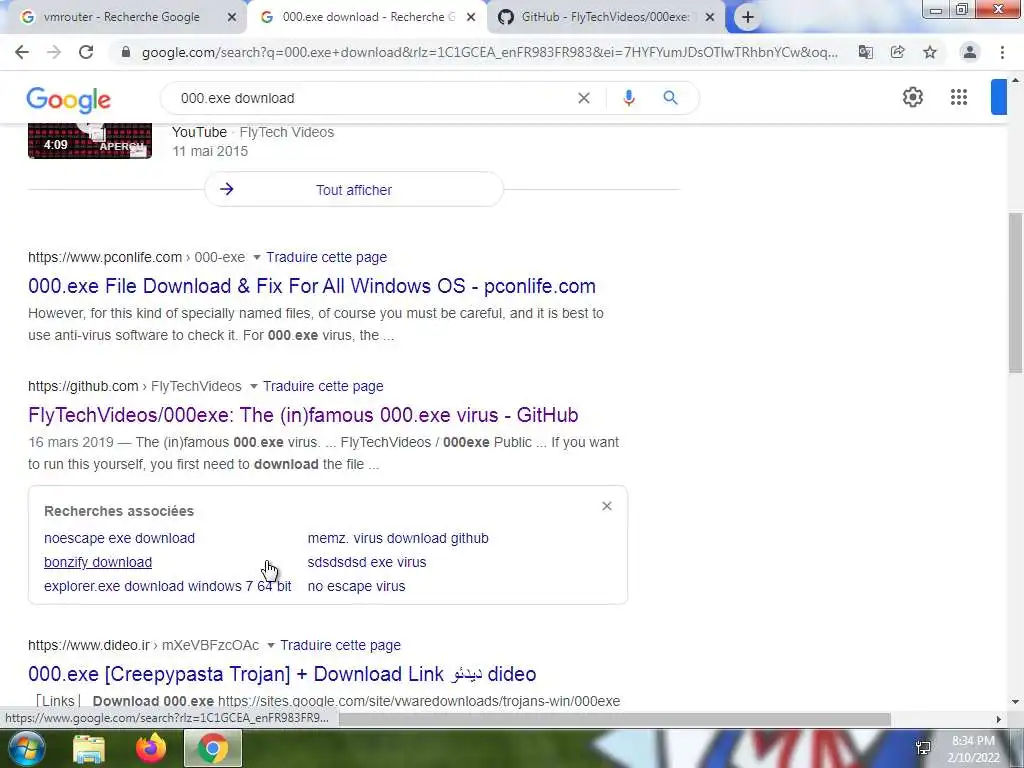Click the https://github.com › FlyTechVideos breadcrumb

pyautogui.click(x=135, y=387)
